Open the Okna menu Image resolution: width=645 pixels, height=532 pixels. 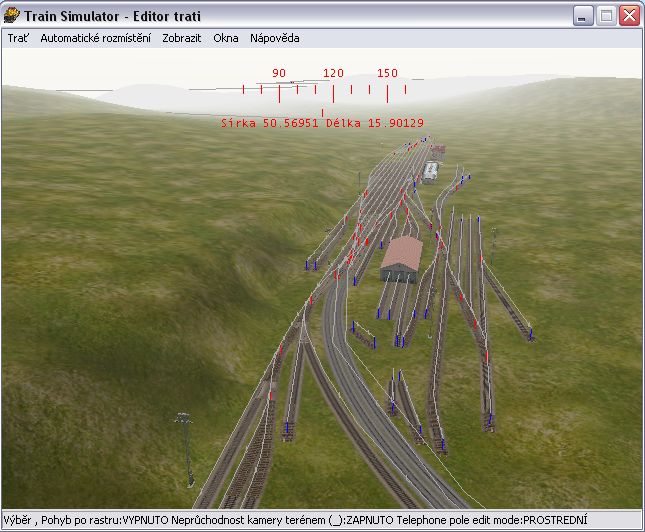(225, 38)
